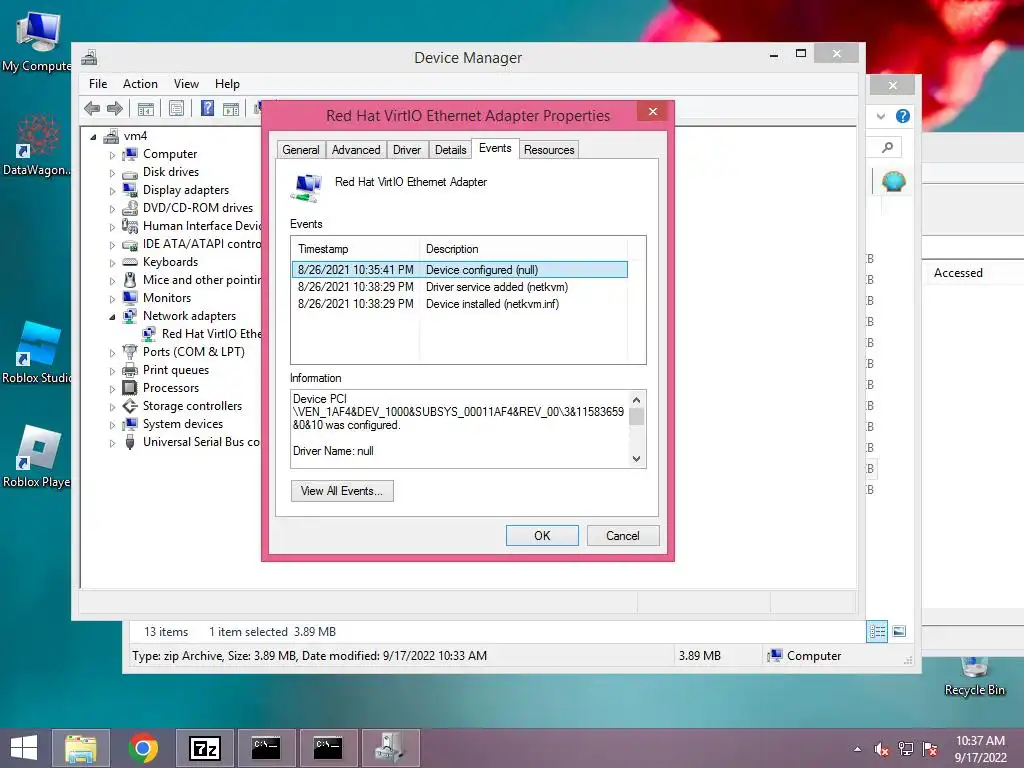Open the View menu
The image size is (1024, 768).
click(186, 84)
